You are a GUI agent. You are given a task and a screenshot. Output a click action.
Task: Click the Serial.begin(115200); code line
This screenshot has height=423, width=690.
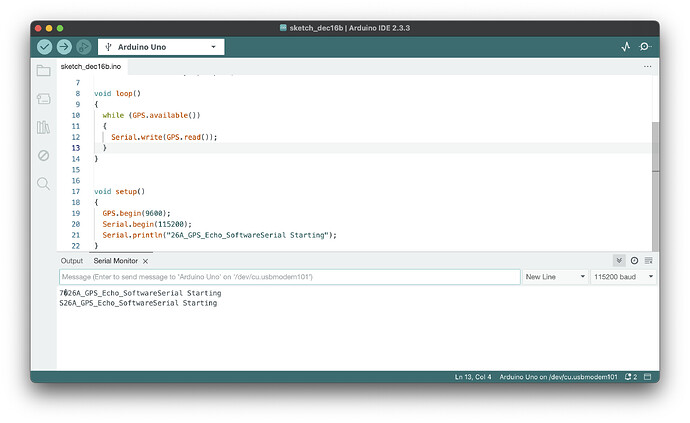(x=147, y=224)
